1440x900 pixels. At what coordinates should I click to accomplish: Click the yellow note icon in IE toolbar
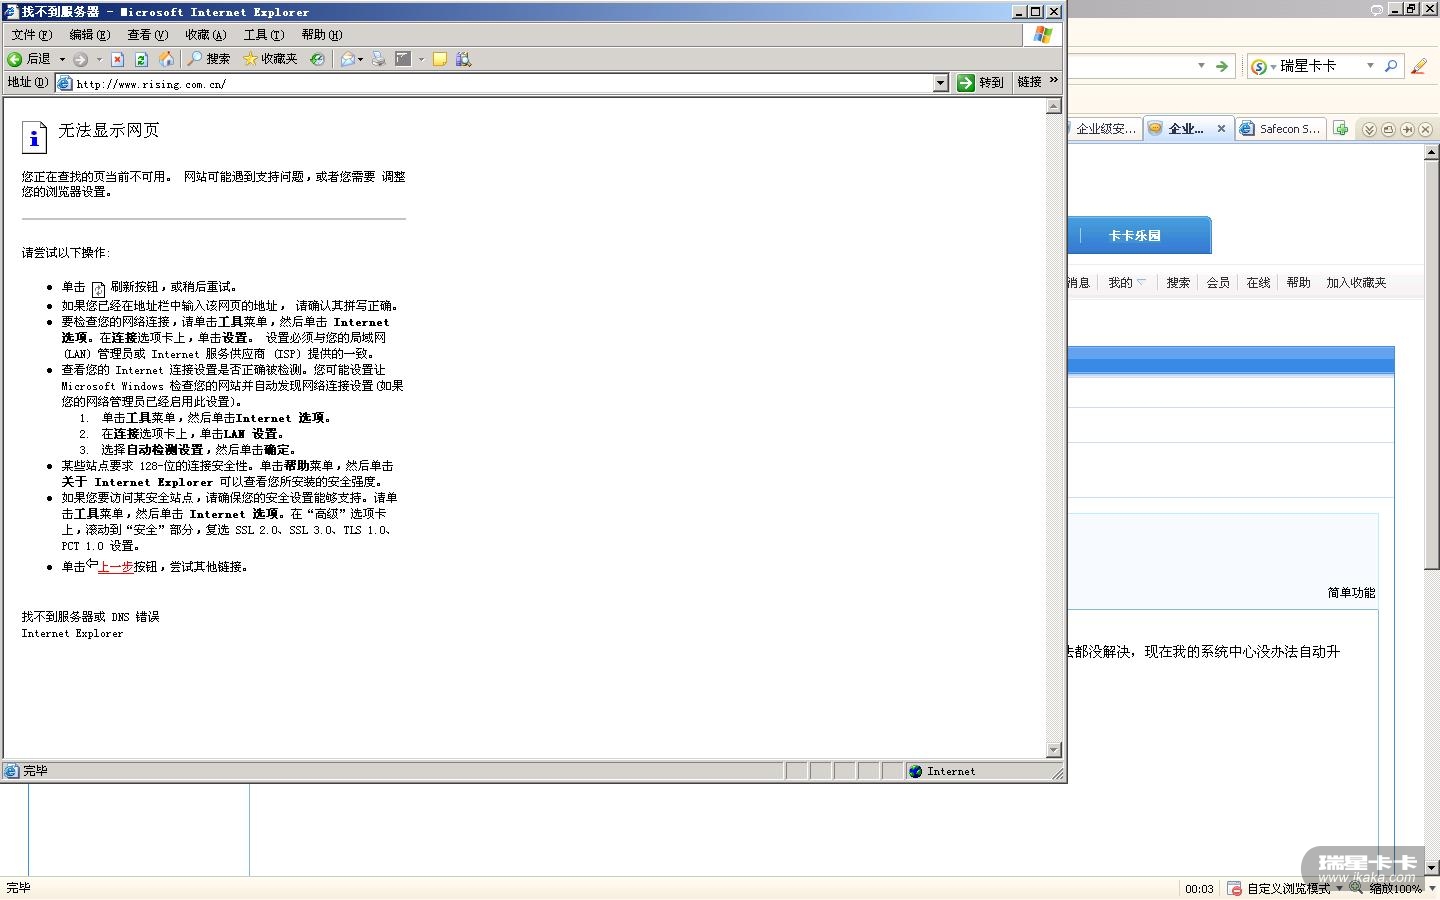coord(439,59)
